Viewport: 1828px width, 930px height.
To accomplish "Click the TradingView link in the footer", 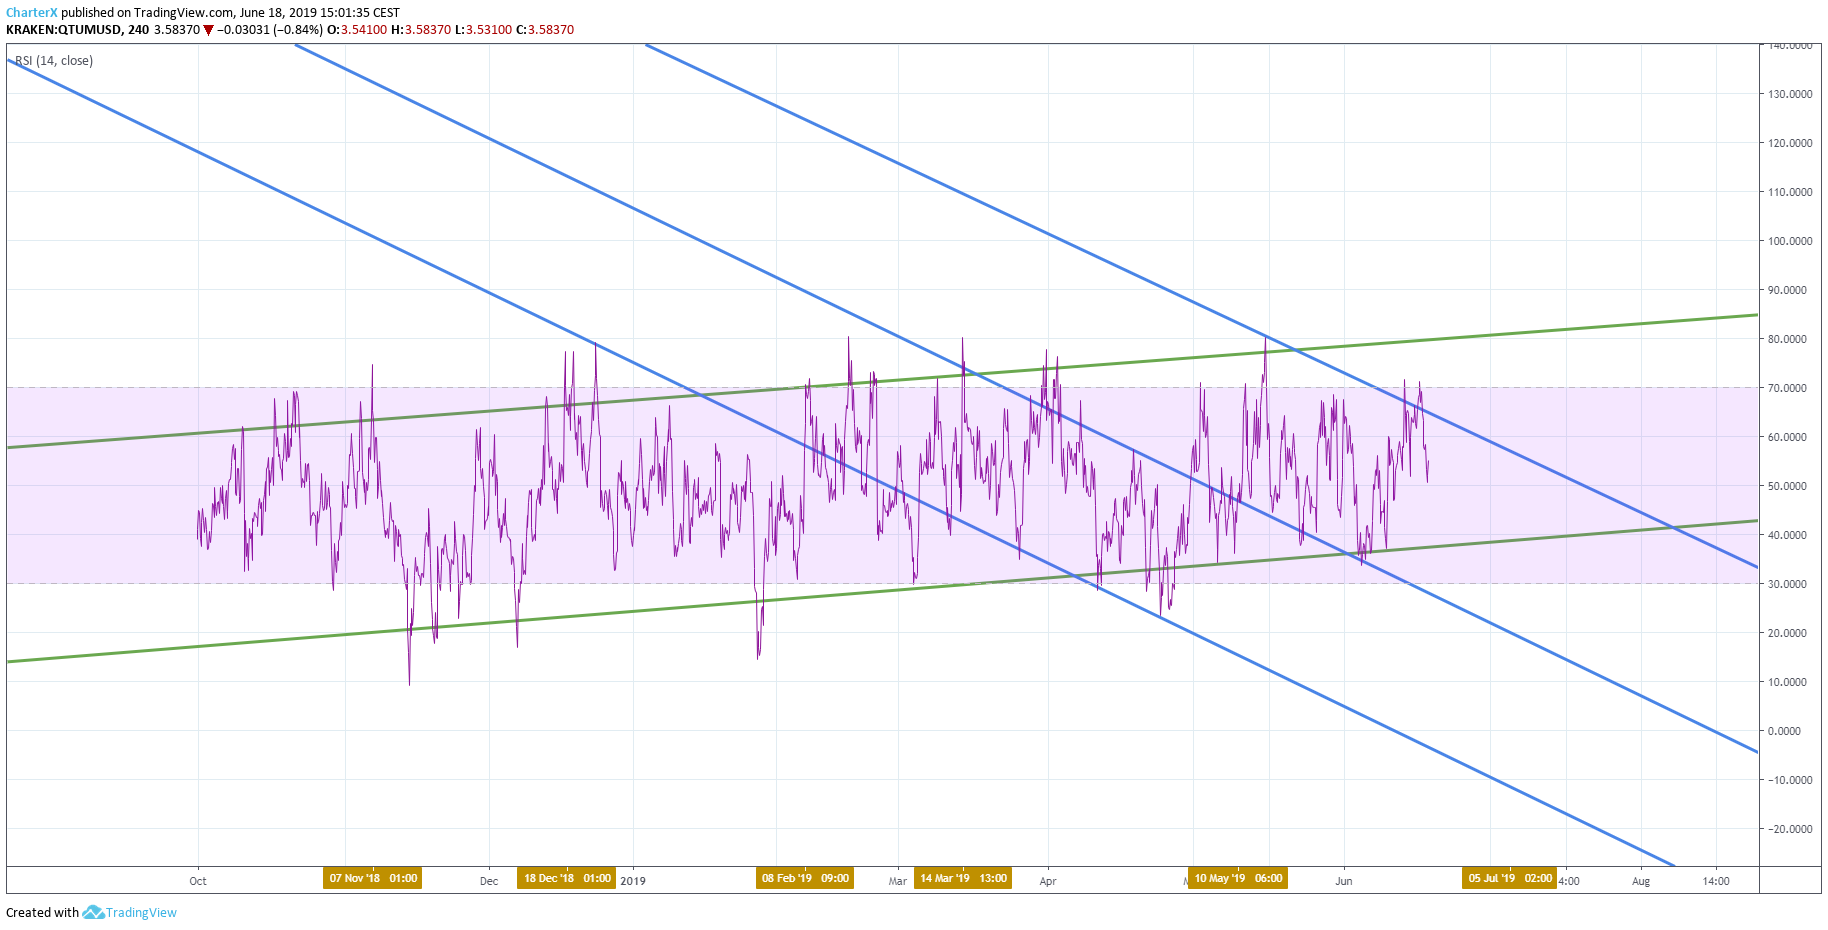I will click(x=141, y=912).
